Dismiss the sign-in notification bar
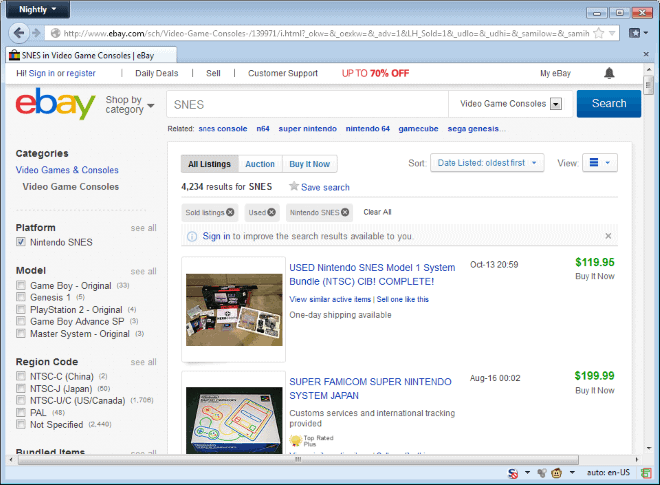Image resolution: width=660 pixels, height=485 pixels. click(608, 236)
